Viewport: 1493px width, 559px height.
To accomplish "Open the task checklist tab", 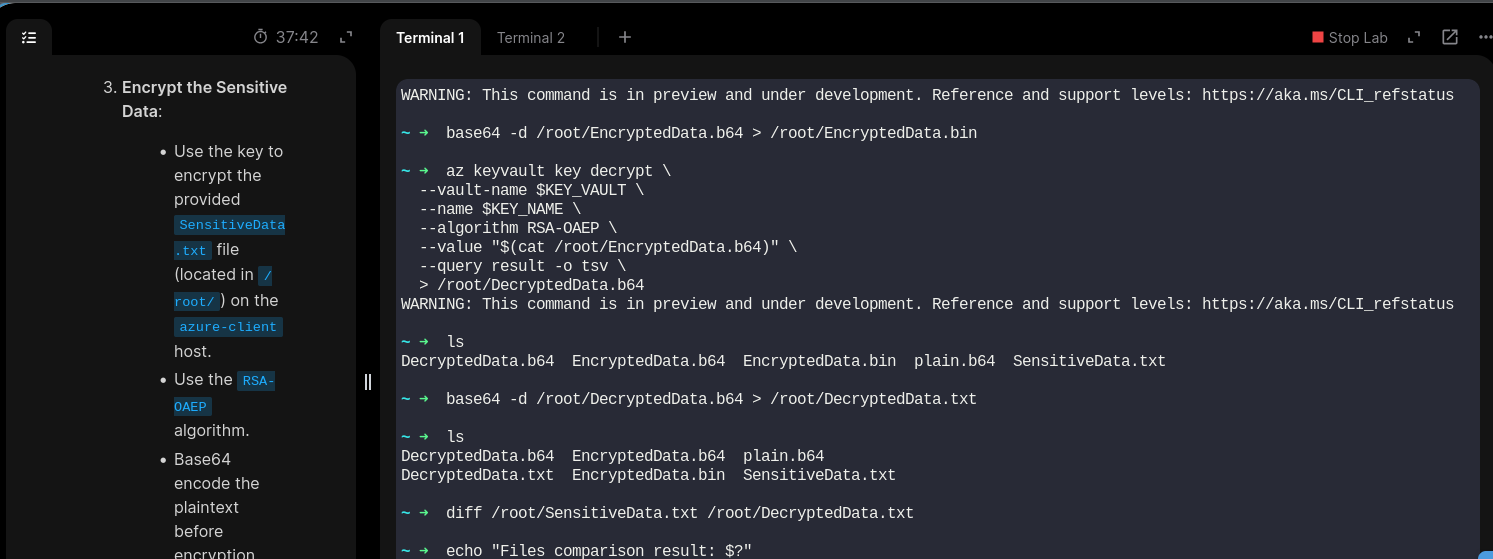I will 29,38.
